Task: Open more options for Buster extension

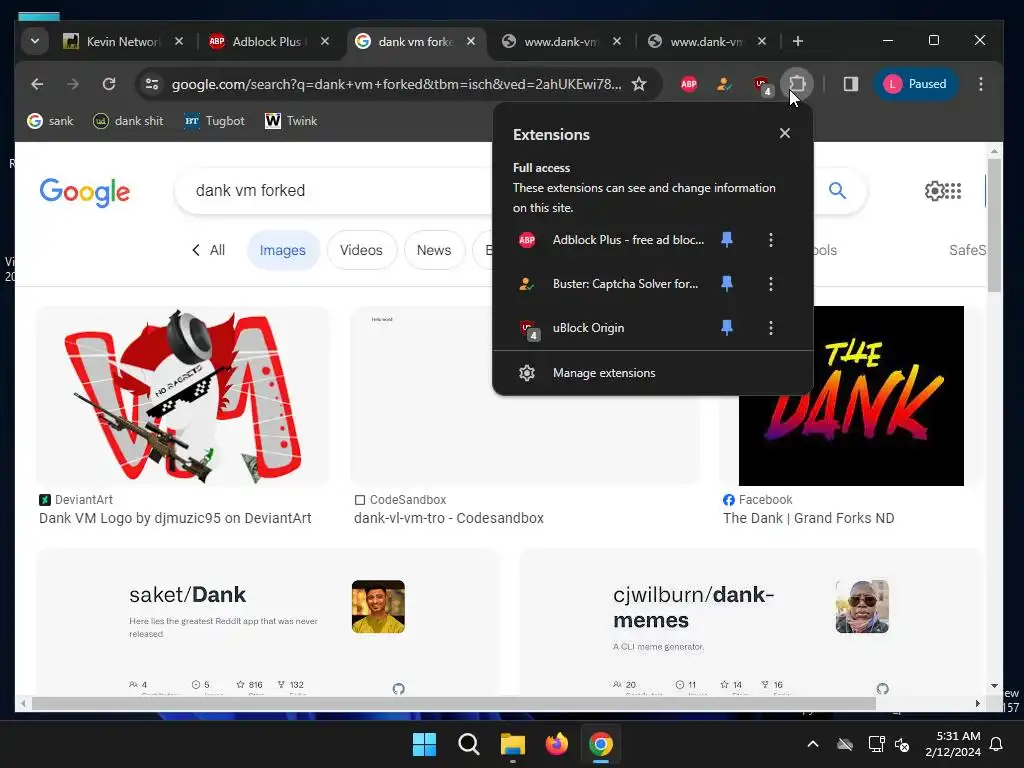Action: click(771, 284)
